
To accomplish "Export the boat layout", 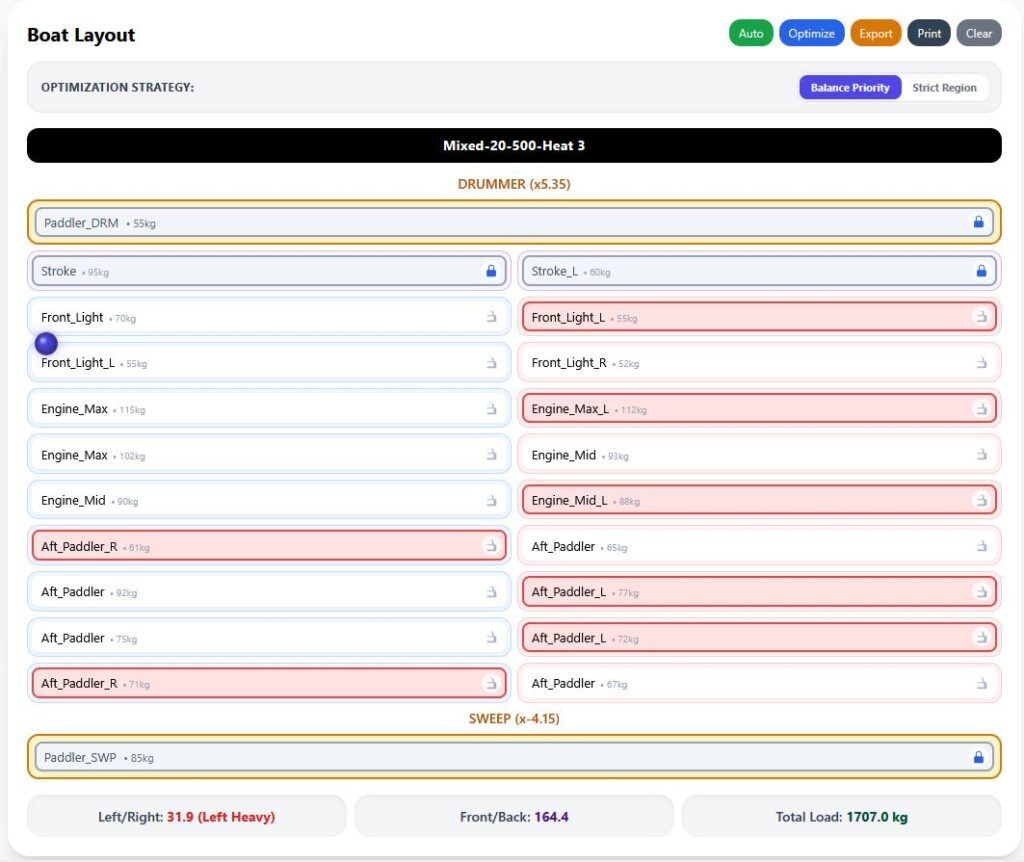I will coord(876,33).
